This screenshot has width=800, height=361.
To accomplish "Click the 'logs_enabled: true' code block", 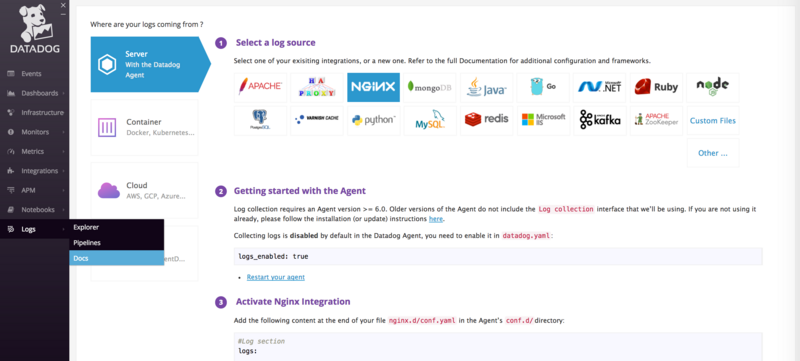I will point(498,256).
